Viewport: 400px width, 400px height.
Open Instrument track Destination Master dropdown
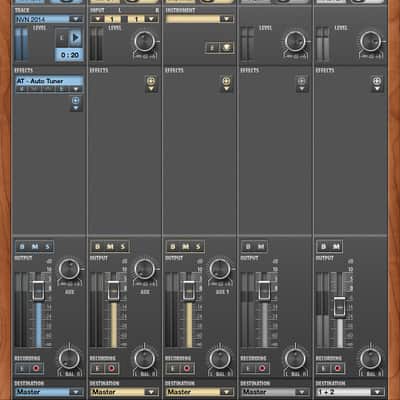(227, 392)
